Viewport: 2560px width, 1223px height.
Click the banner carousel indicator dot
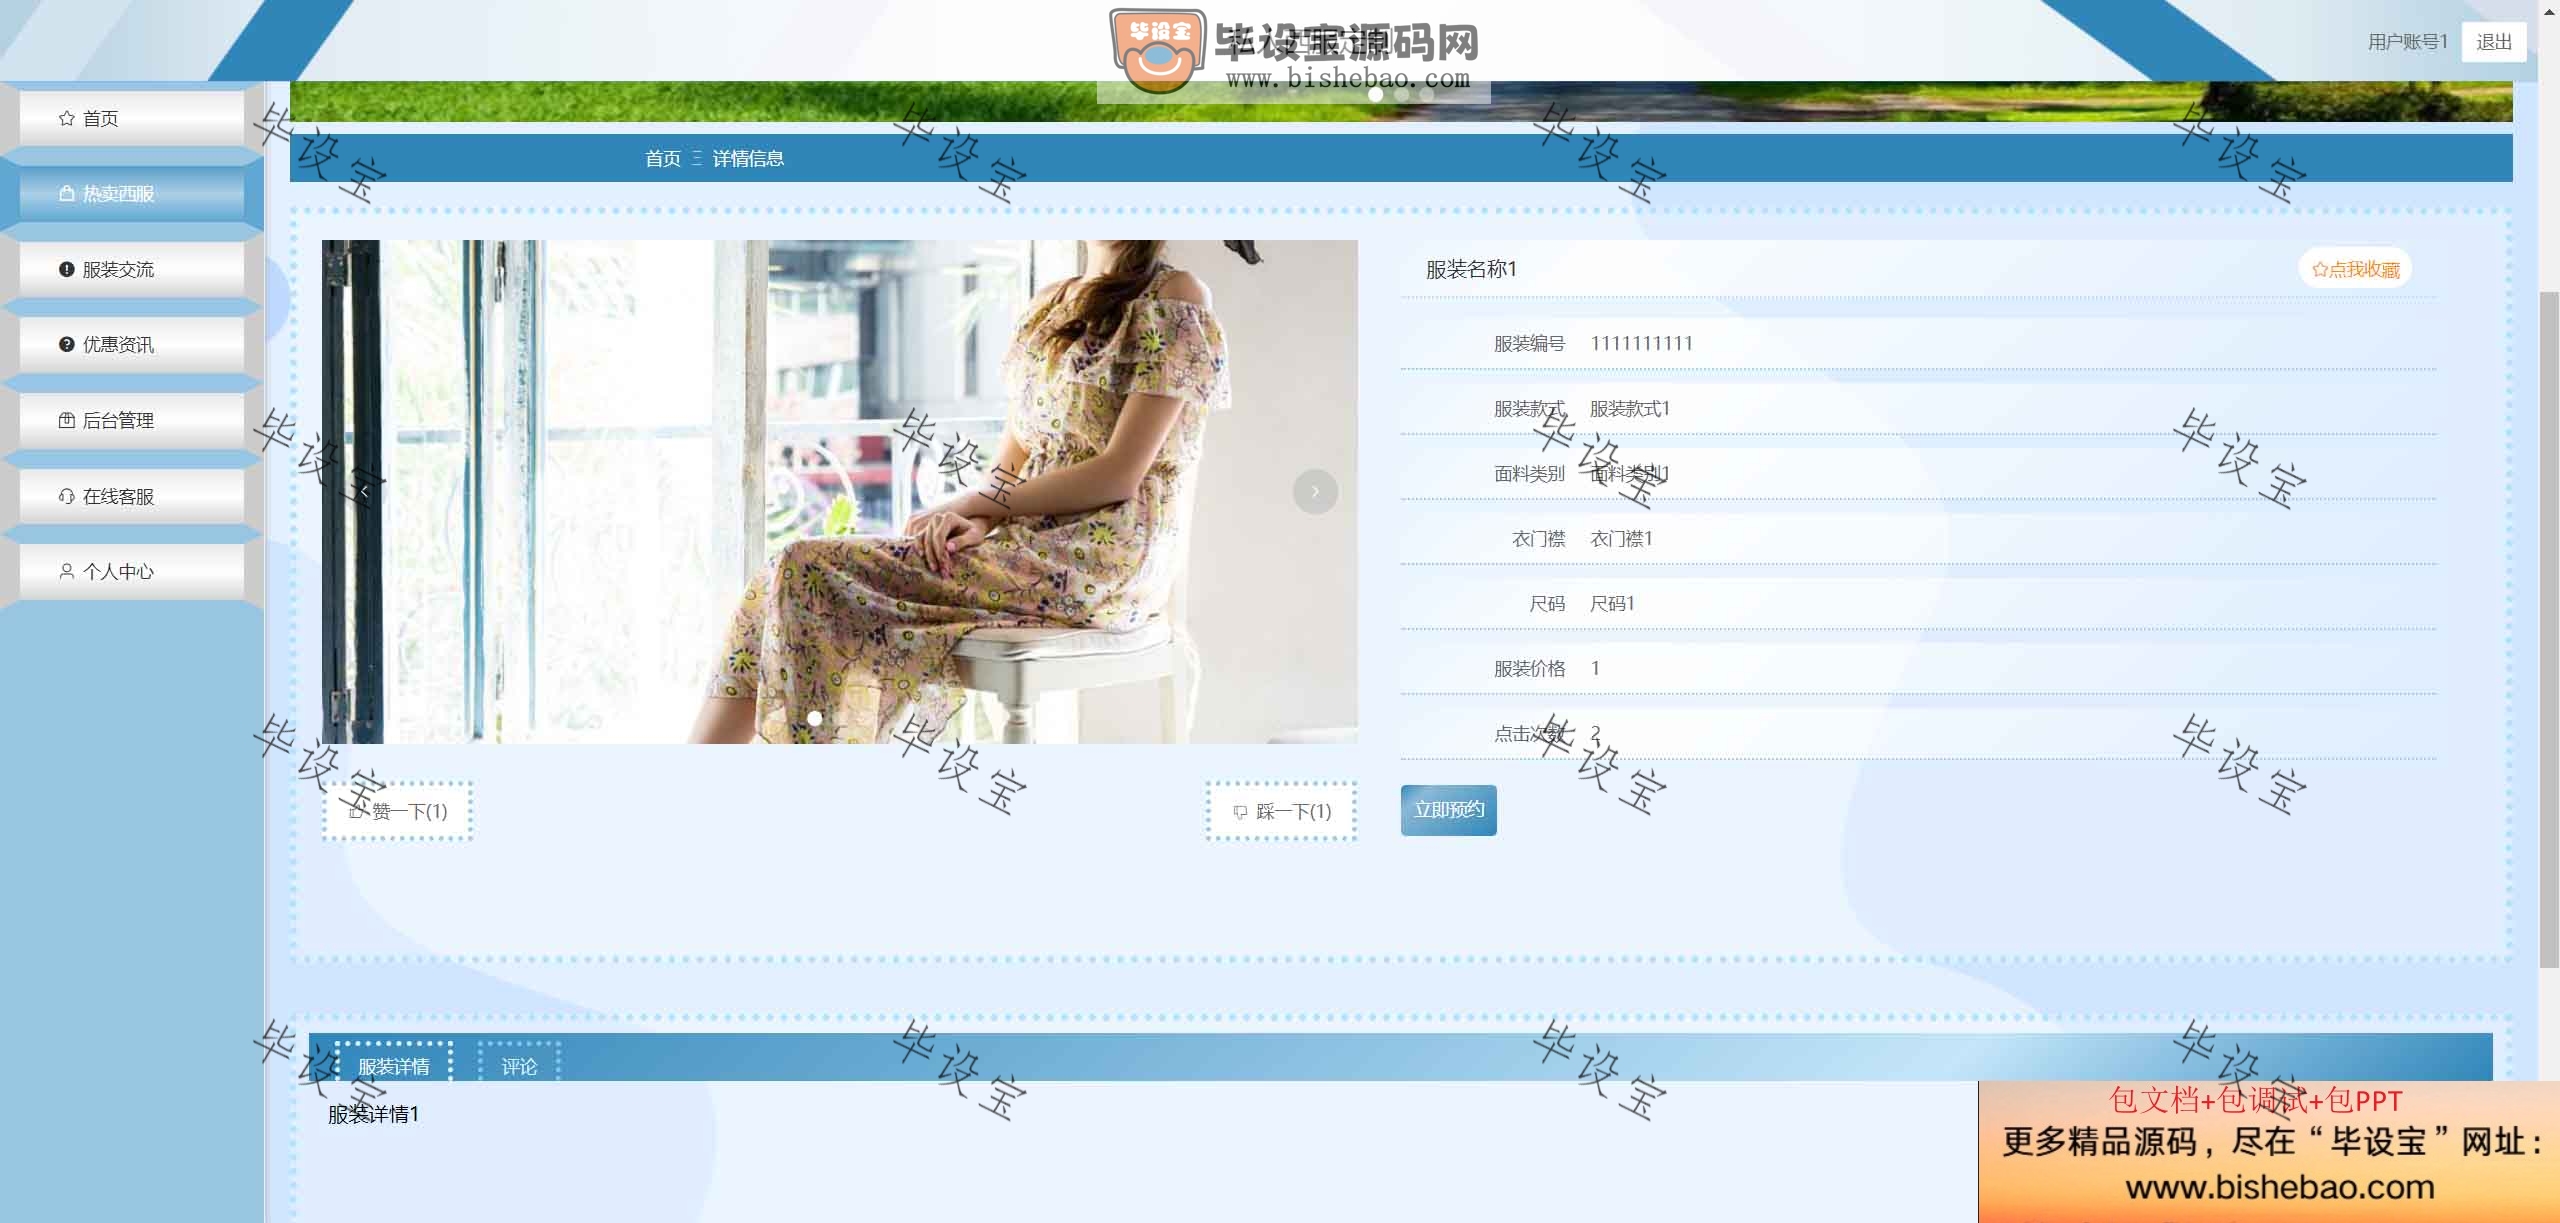1375,94
